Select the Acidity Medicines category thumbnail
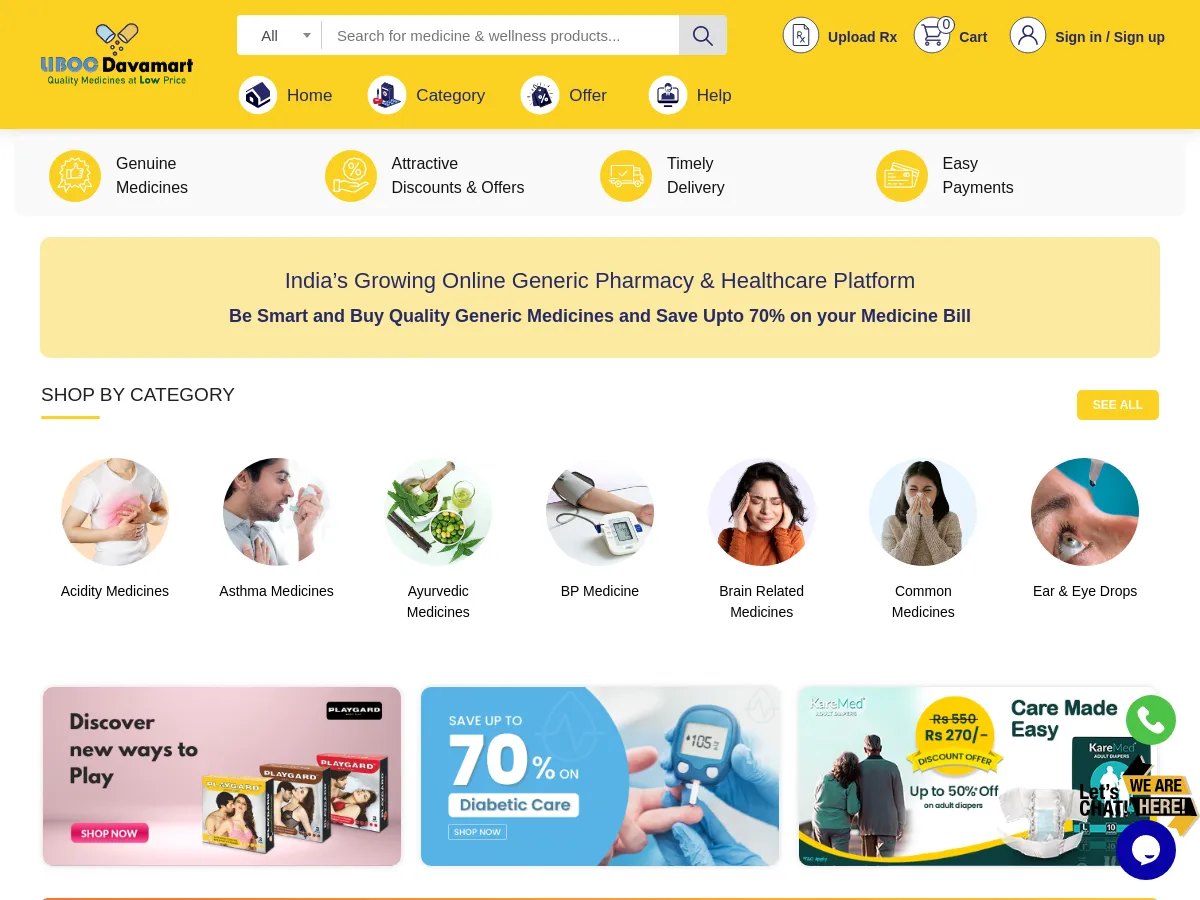Screen dimensions: 1200x900 click(115, 512)
